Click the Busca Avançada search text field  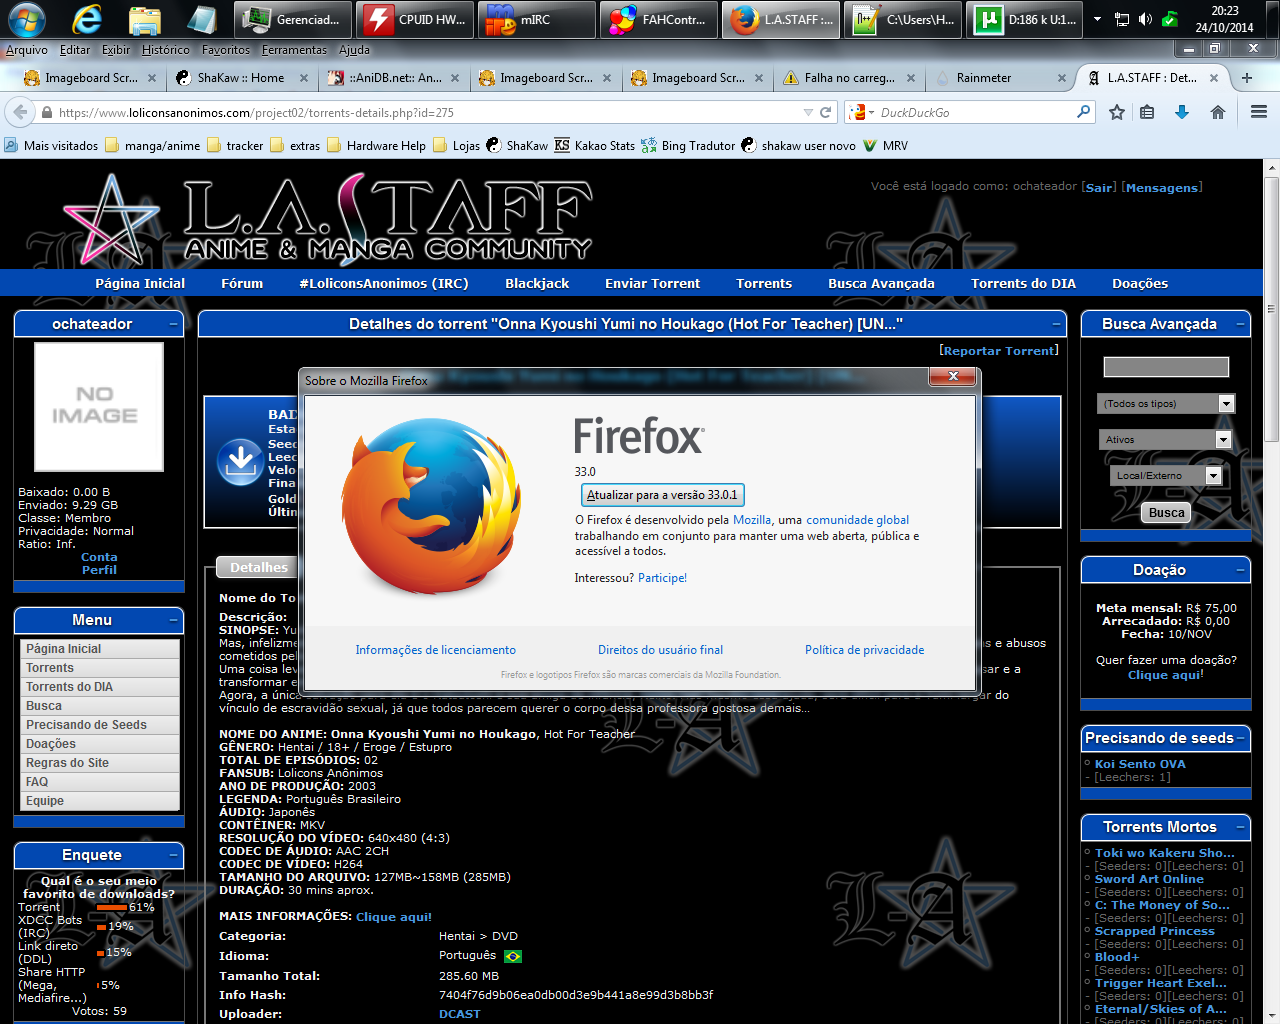(1166, 367)
